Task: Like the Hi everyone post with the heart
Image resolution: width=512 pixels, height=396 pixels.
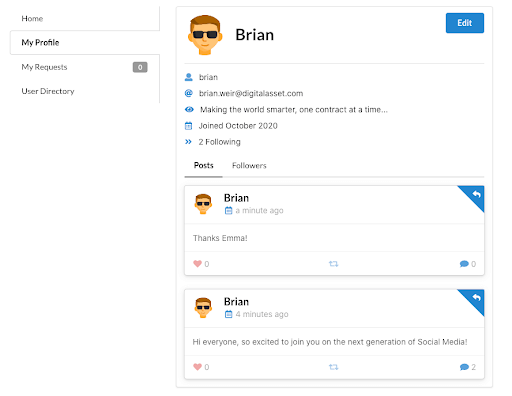Action: click(x=198, y=367)
